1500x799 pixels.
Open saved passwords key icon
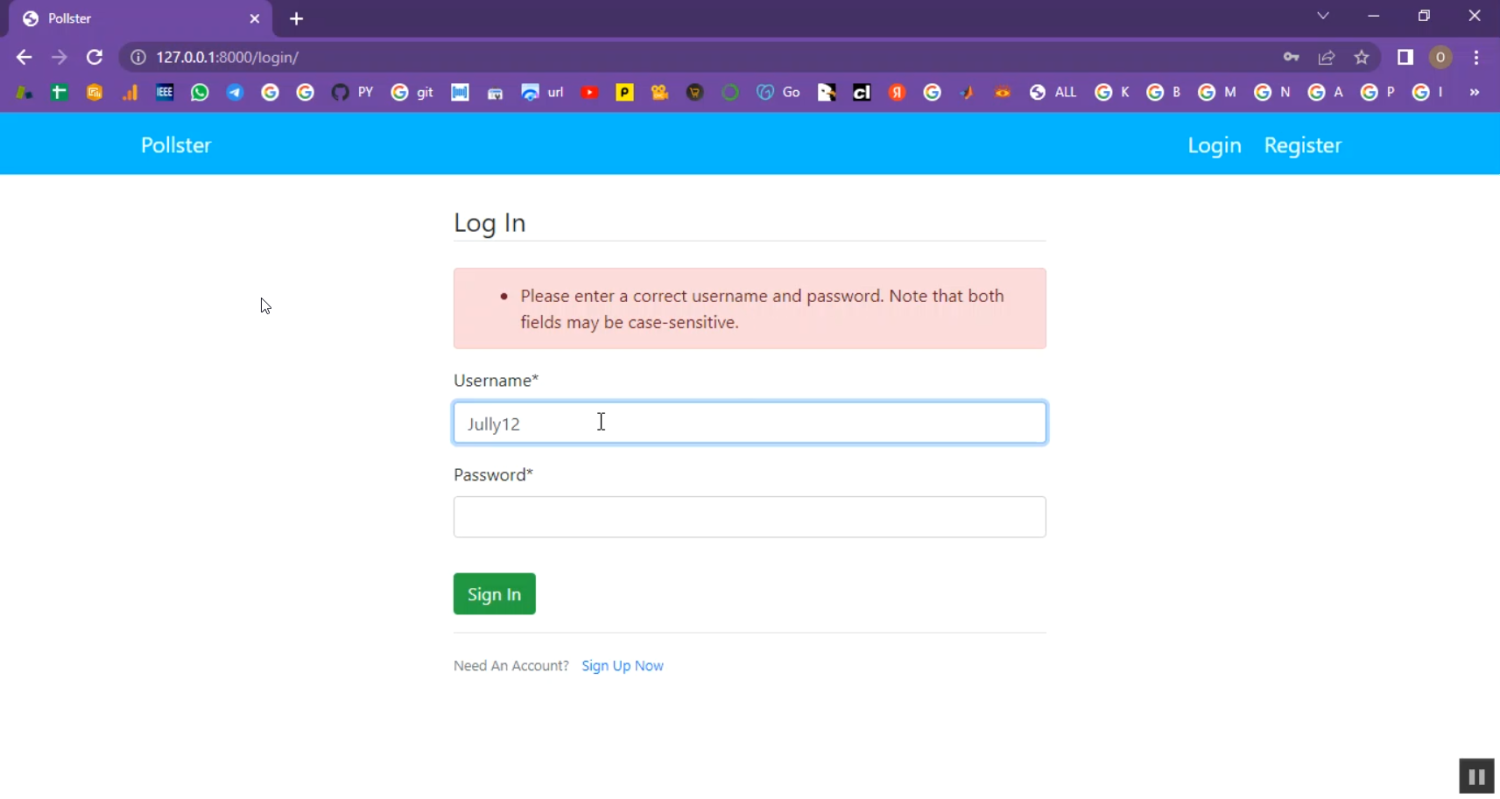pyautogui.click(x=1291, y=57)
